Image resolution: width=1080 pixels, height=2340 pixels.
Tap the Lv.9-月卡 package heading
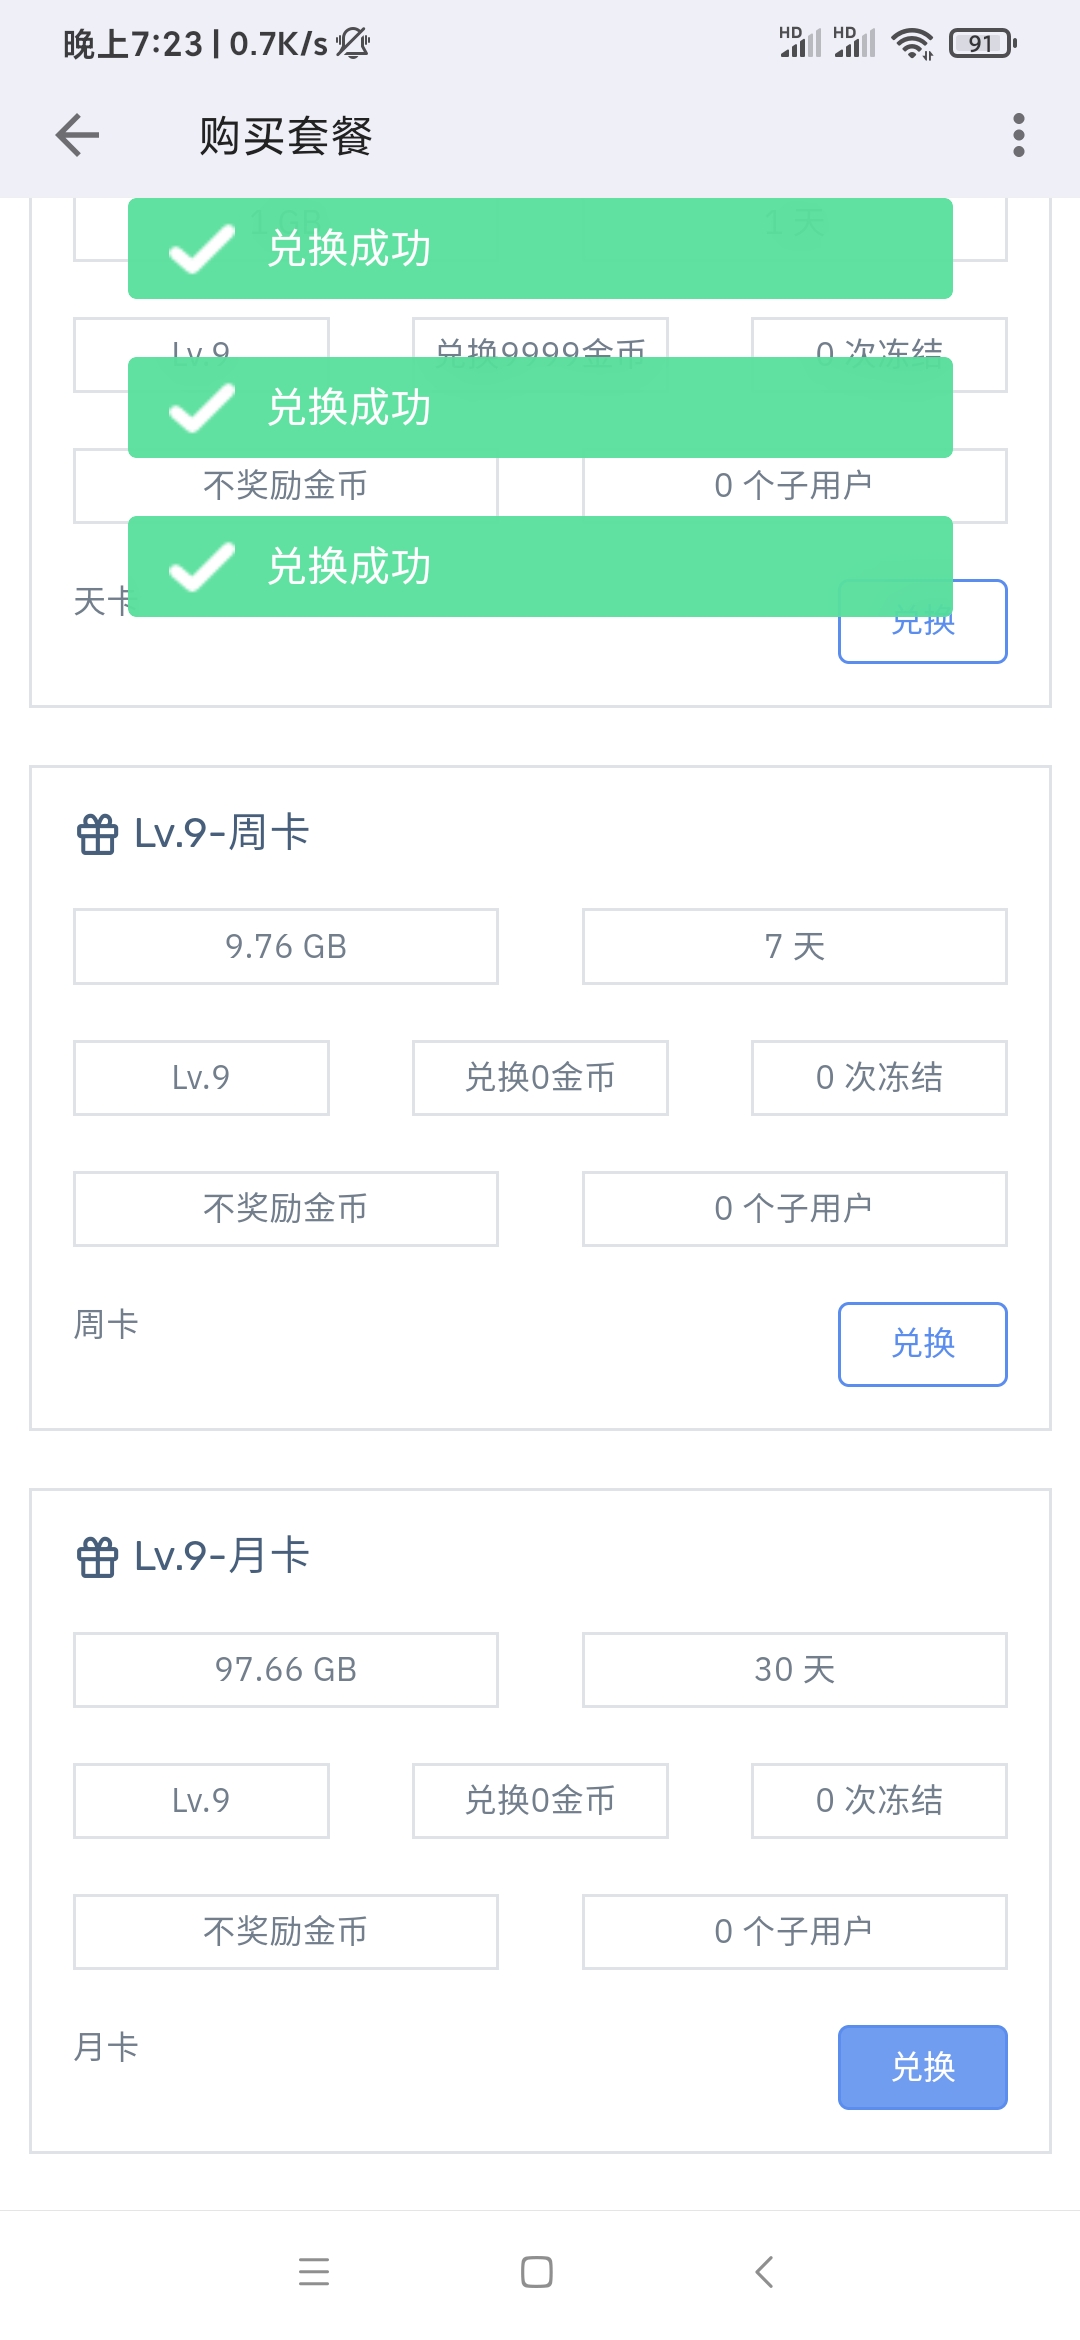click(x=222, y=1556)
